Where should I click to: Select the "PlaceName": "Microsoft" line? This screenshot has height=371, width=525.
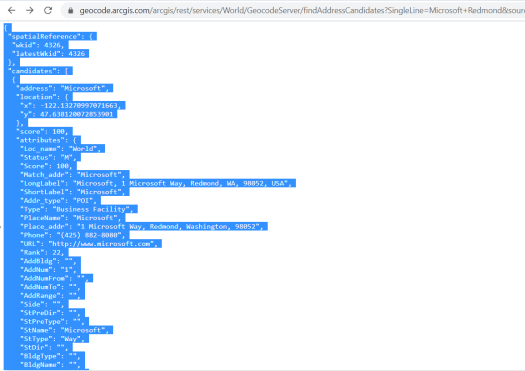(x=72, y=218)
